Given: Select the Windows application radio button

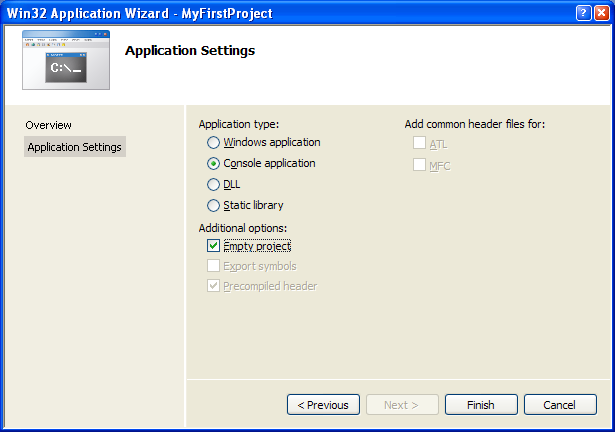Looking at the screenshot, I should click(213, 142).
